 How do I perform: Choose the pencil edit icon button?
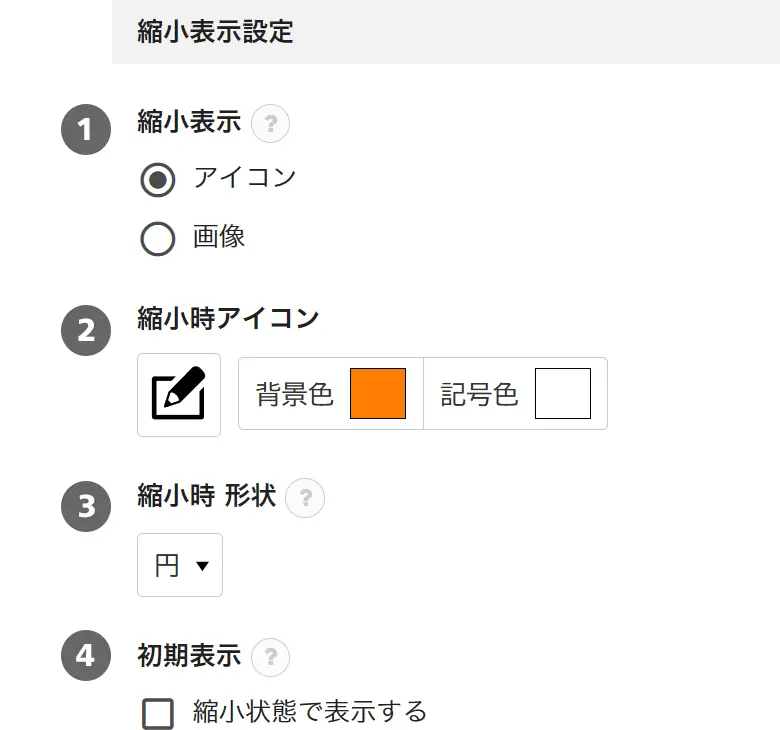coord(179,395)
